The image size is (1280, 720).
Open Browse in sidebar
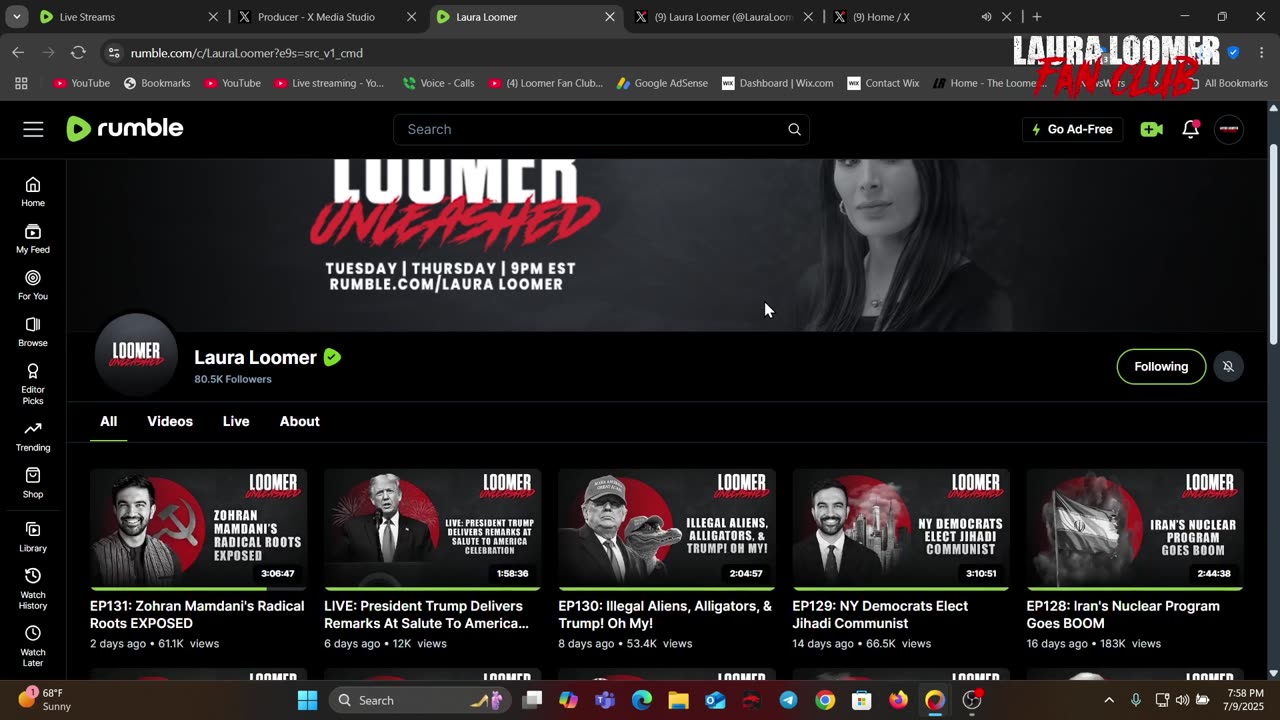point(33,332)
